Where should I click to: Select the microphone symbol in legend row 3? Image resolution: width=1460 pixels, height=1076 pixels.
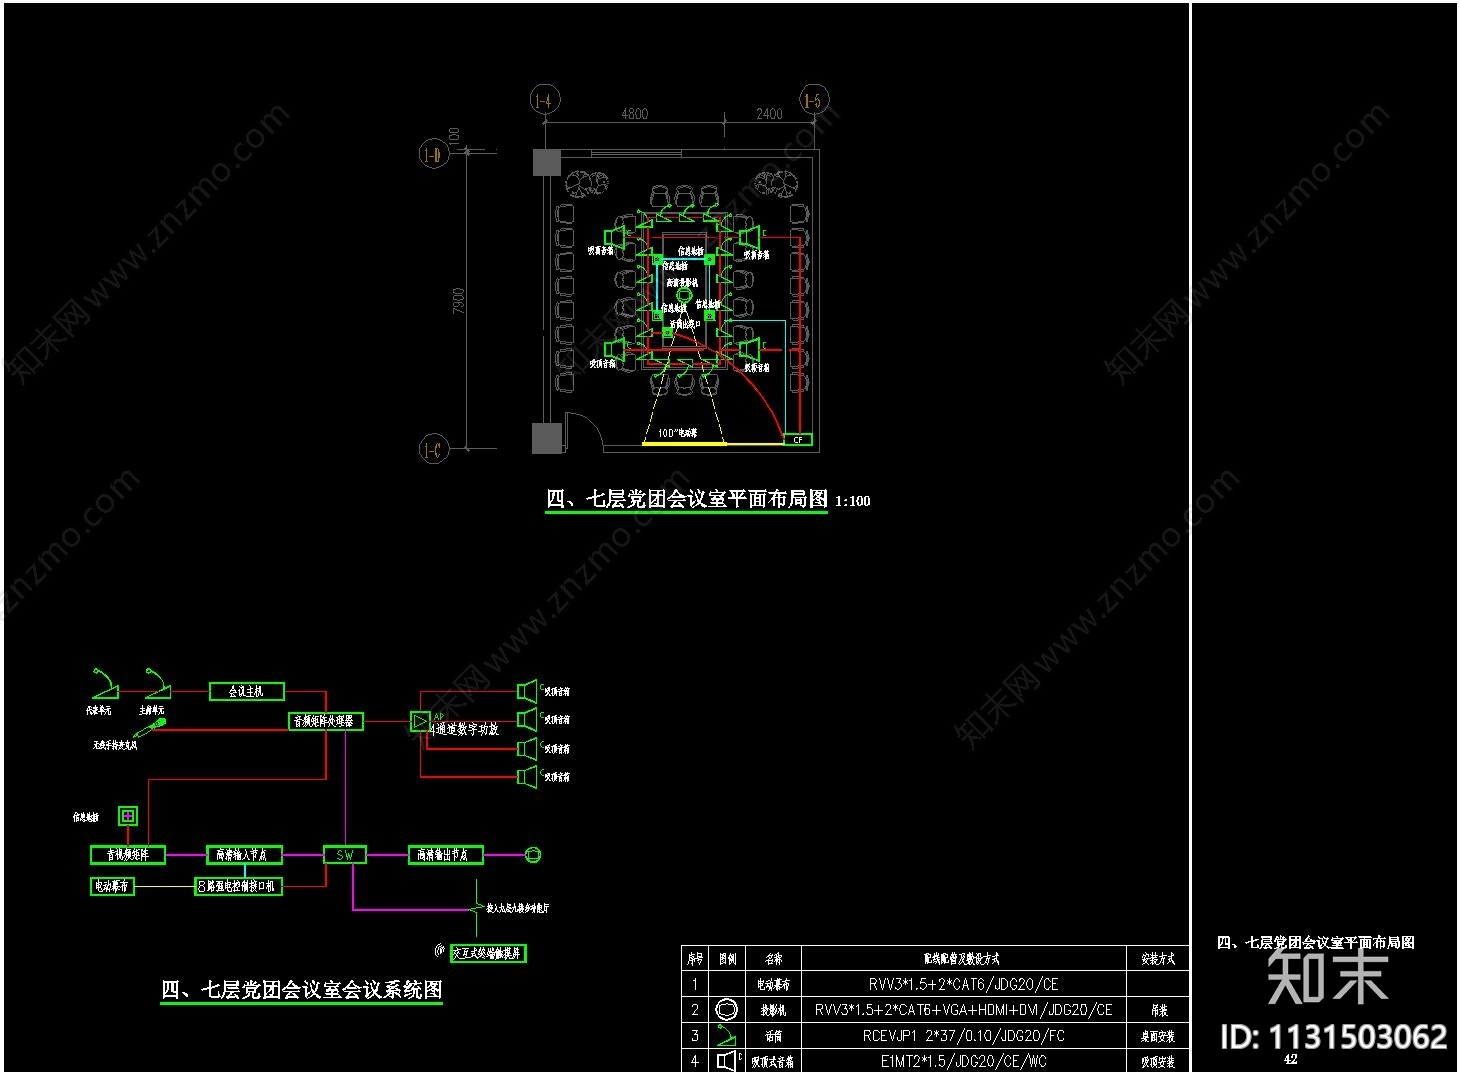tap(727, 1035)
